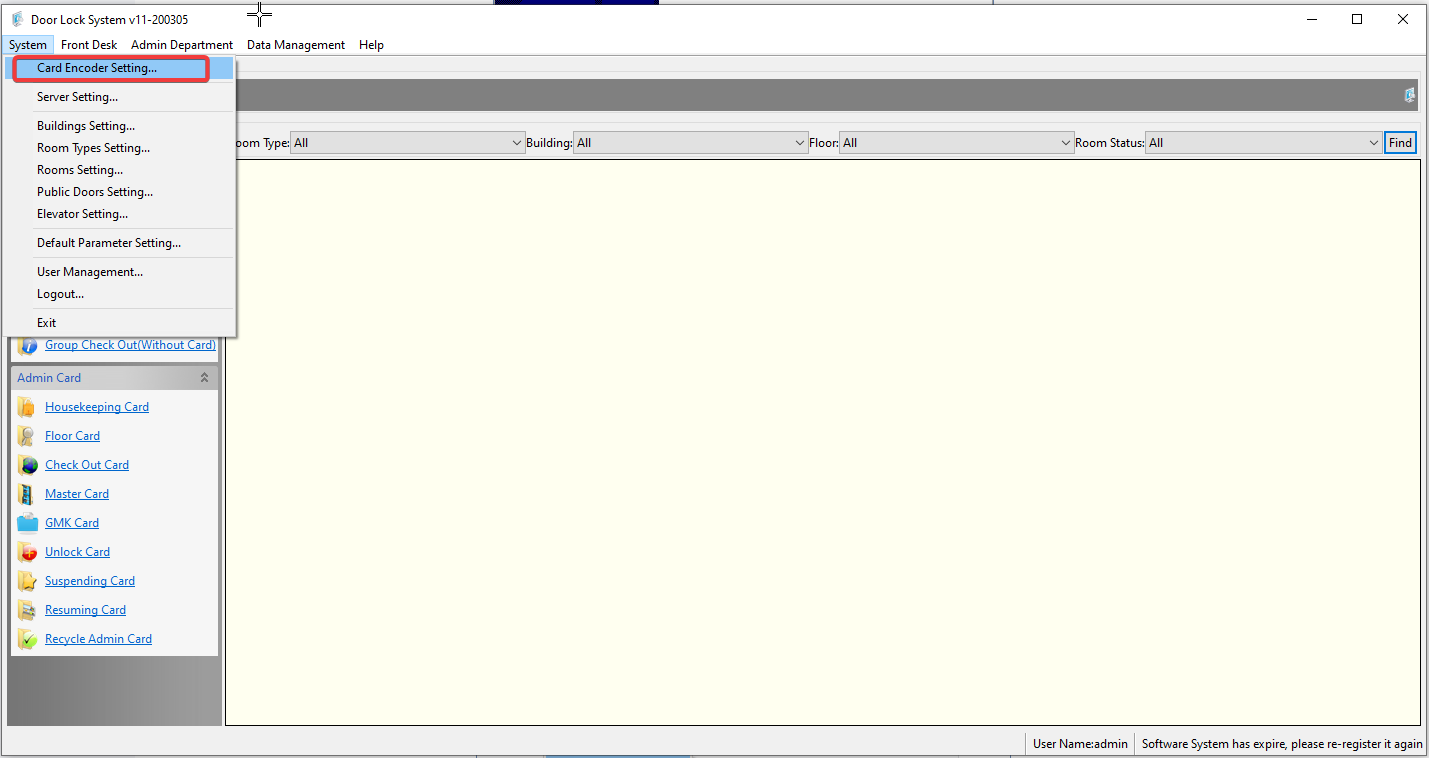The height and width of the screenshot is (758, 1429).
Task: Close the Door Lock System window
Action: coord(1403,19)
